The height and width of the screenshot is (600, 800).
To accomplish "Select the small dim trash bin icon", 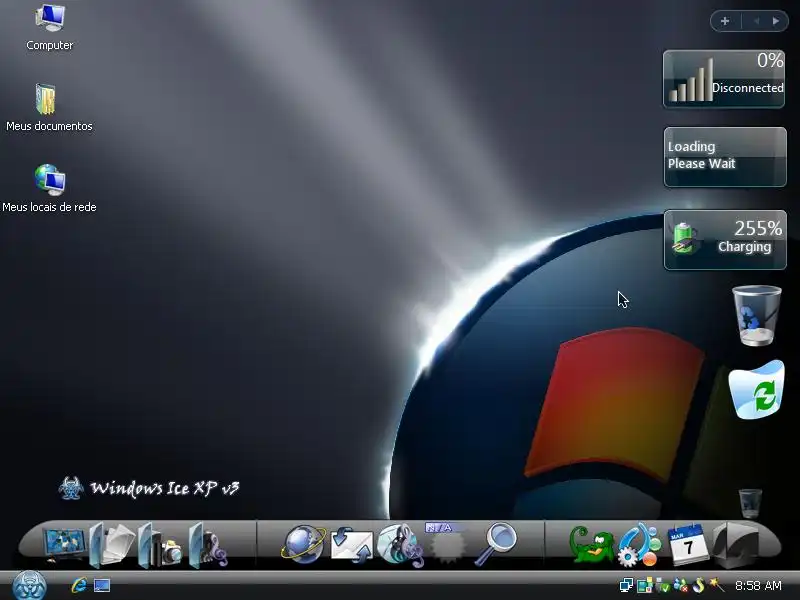I will click(x=750, y=503).
